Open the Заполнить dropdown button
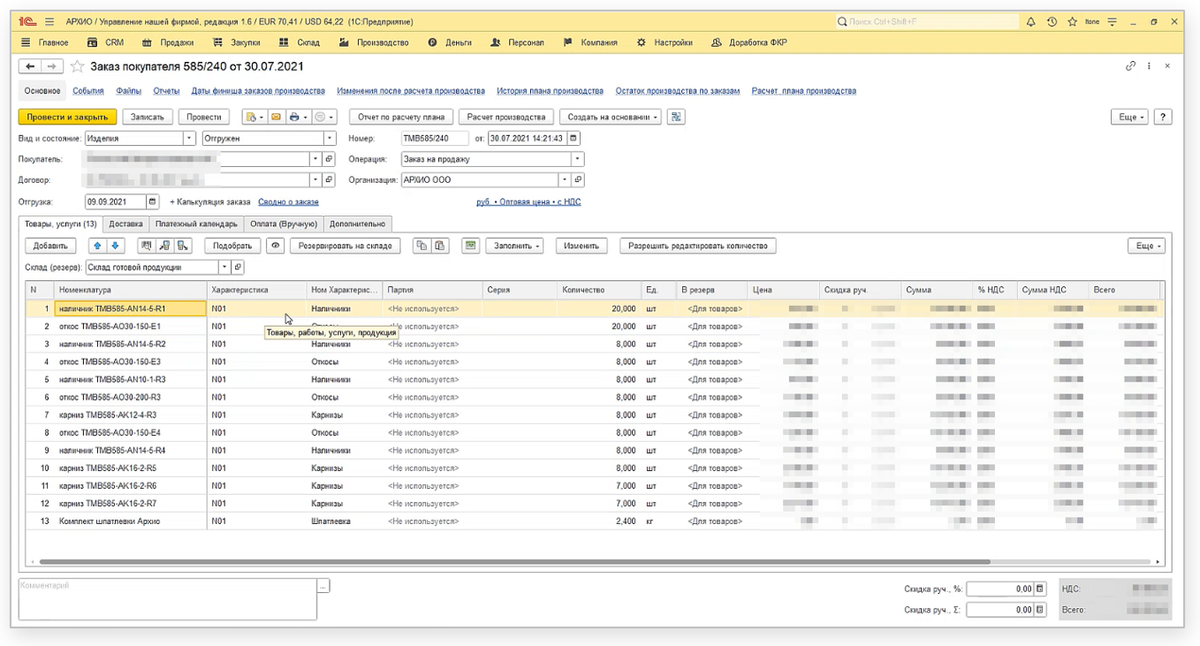The image size is (1200, 646). pyautogui.click(x=514, y=245)
